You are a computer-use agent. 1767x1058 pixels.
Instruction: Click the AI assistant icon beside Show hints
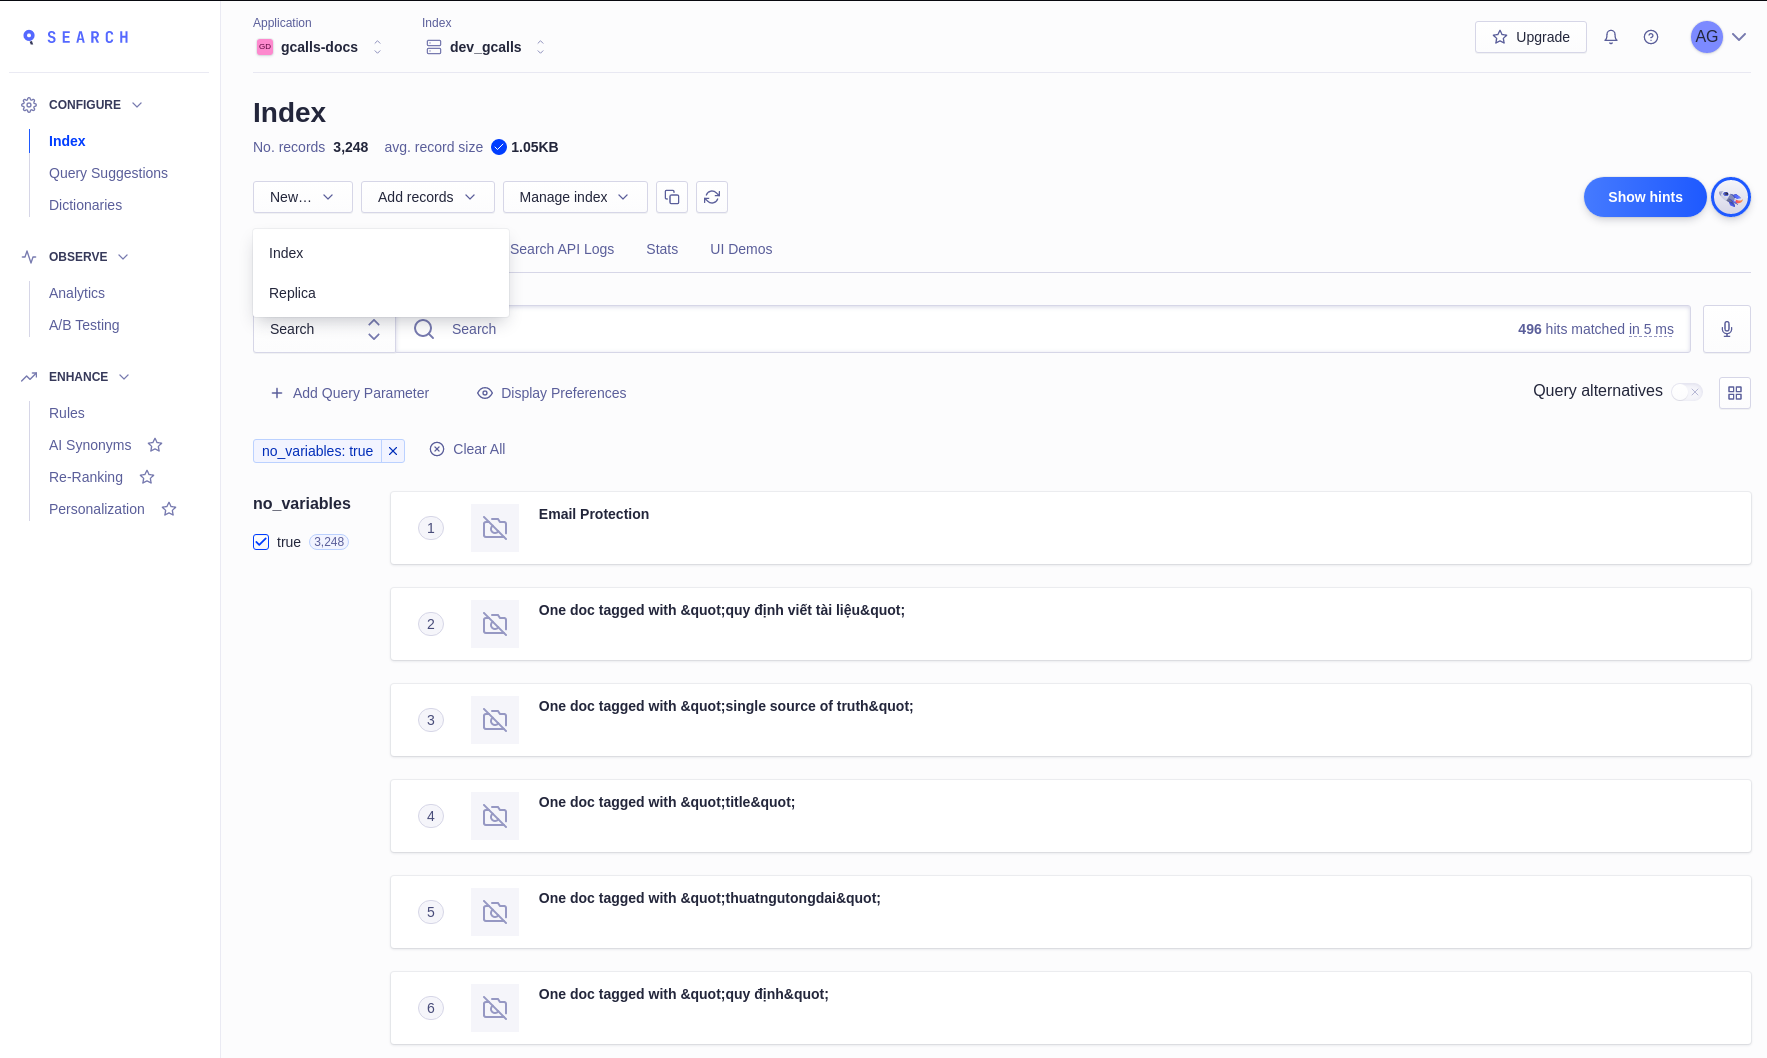point(1730,197)
